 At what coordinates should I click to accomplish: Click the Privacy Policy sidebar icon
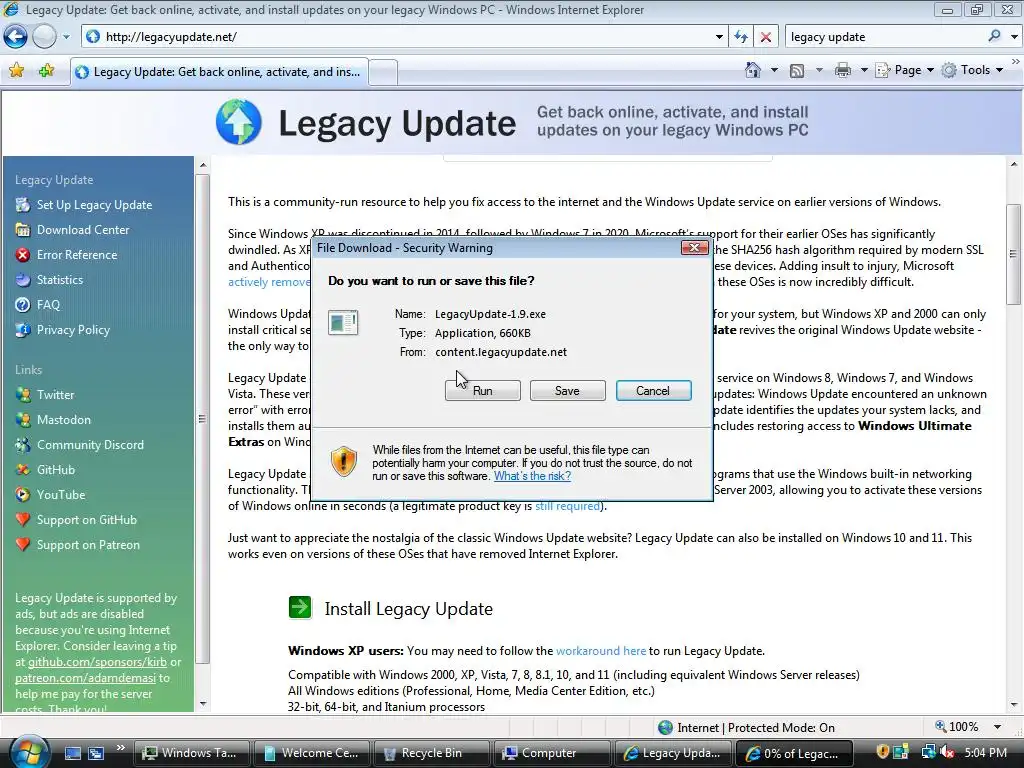[x=23, y=330]
